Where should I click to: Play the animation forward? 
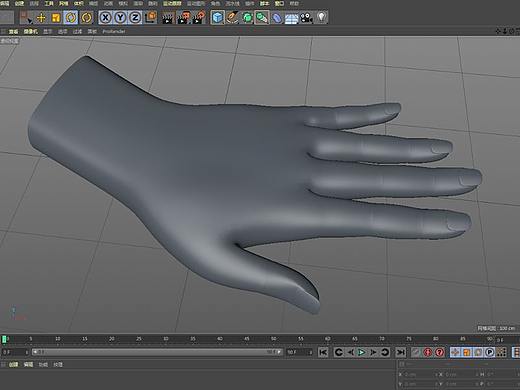(361, 352)
